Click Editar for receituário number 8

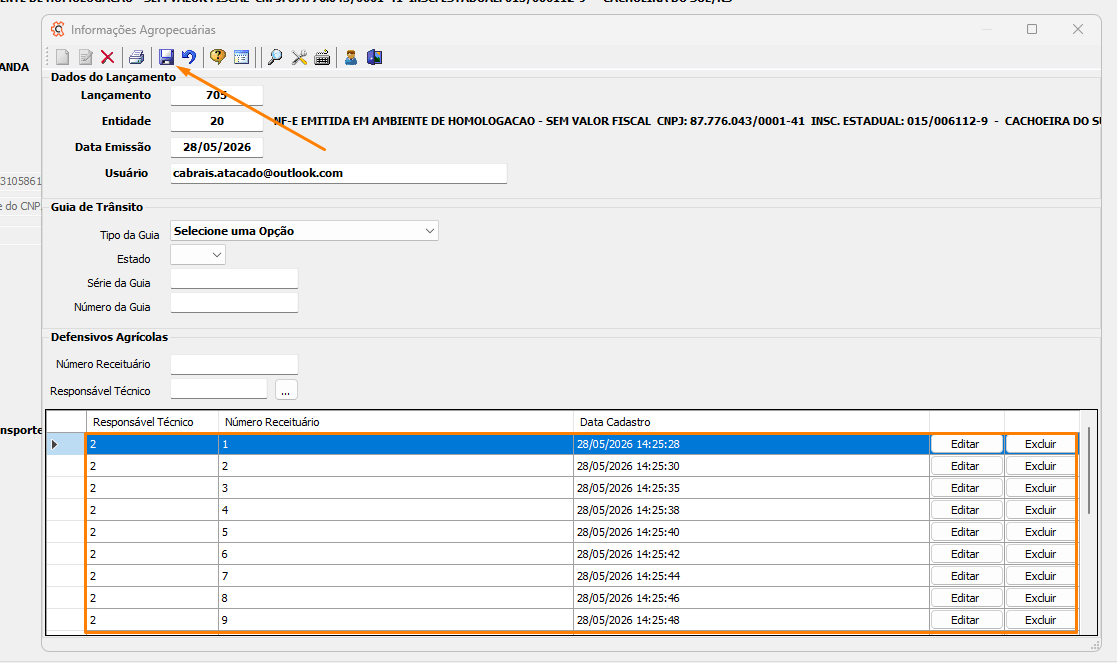pos(966,598)
